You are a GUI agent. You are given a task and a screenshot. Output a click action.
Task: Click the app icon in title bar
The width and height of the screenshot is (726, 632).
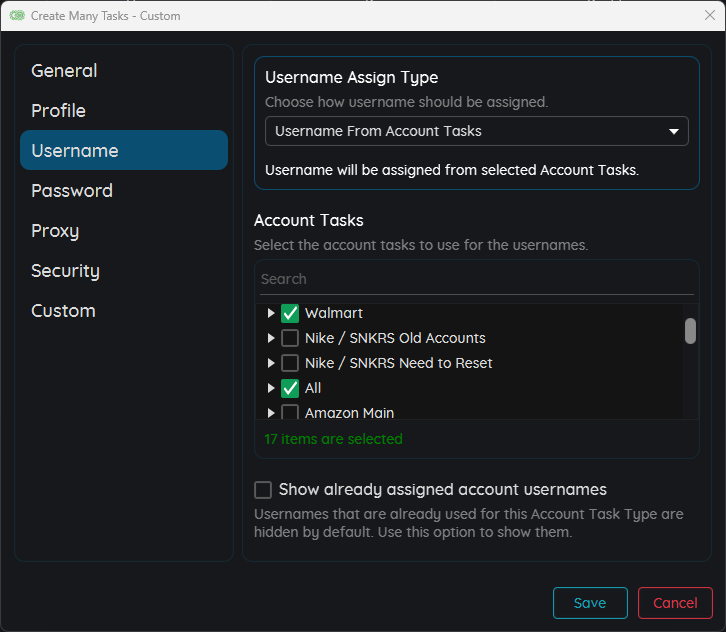click(x=17, y=16)
